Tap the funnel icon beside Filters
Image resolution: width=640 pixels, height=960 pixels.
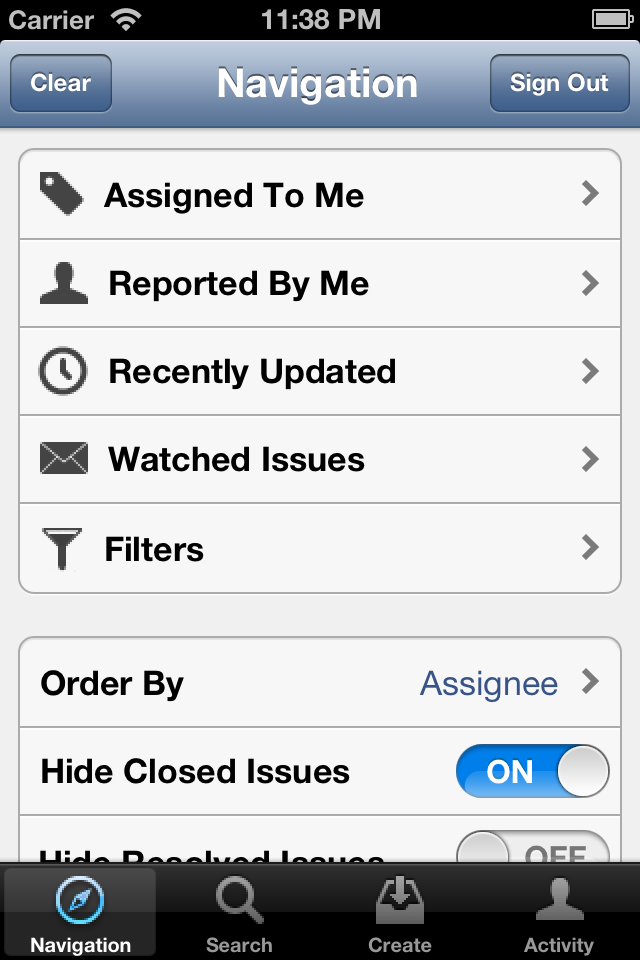click(x=61, y=549)
